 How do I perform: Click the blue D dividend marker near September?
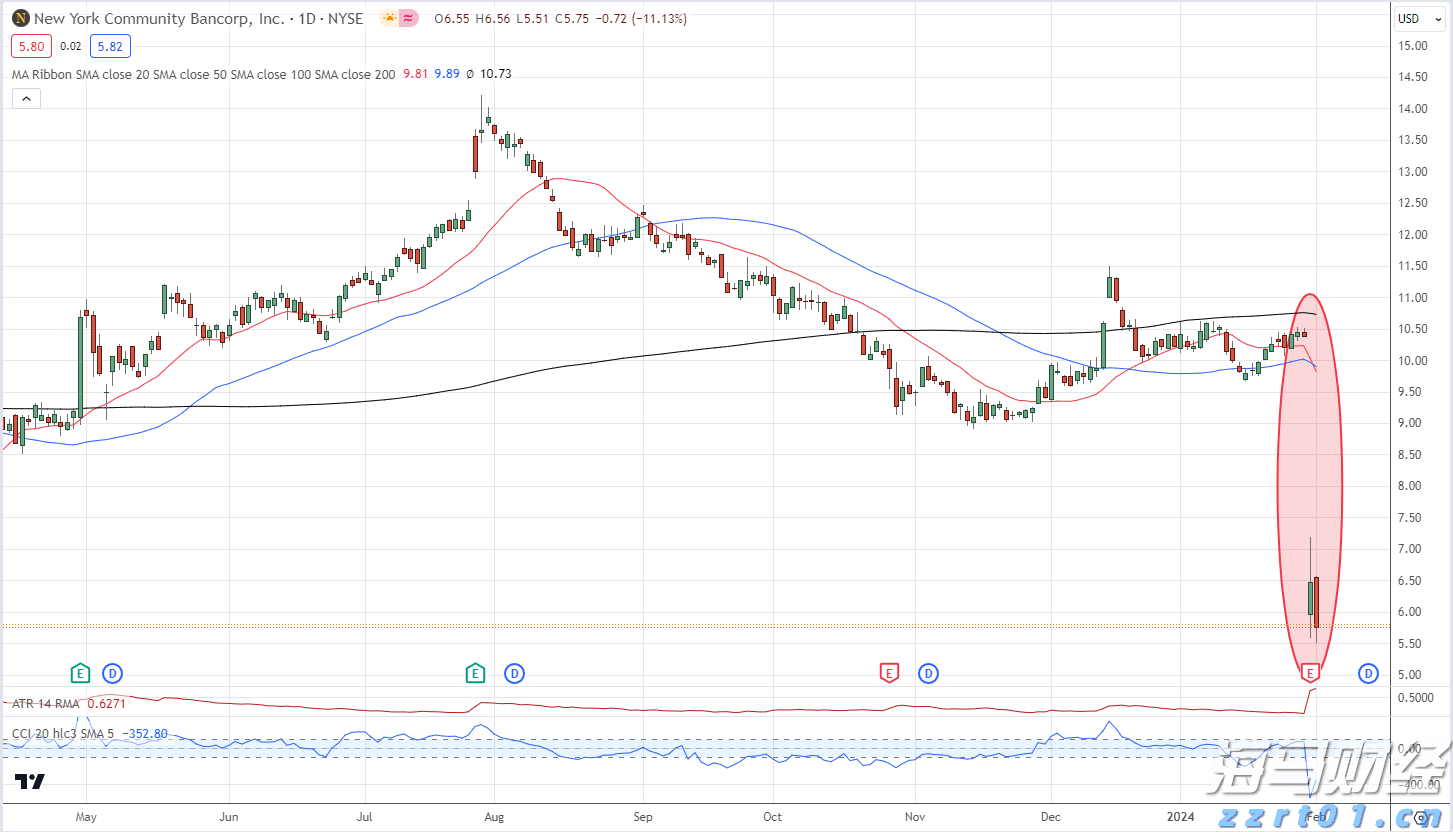click(514, 674)
